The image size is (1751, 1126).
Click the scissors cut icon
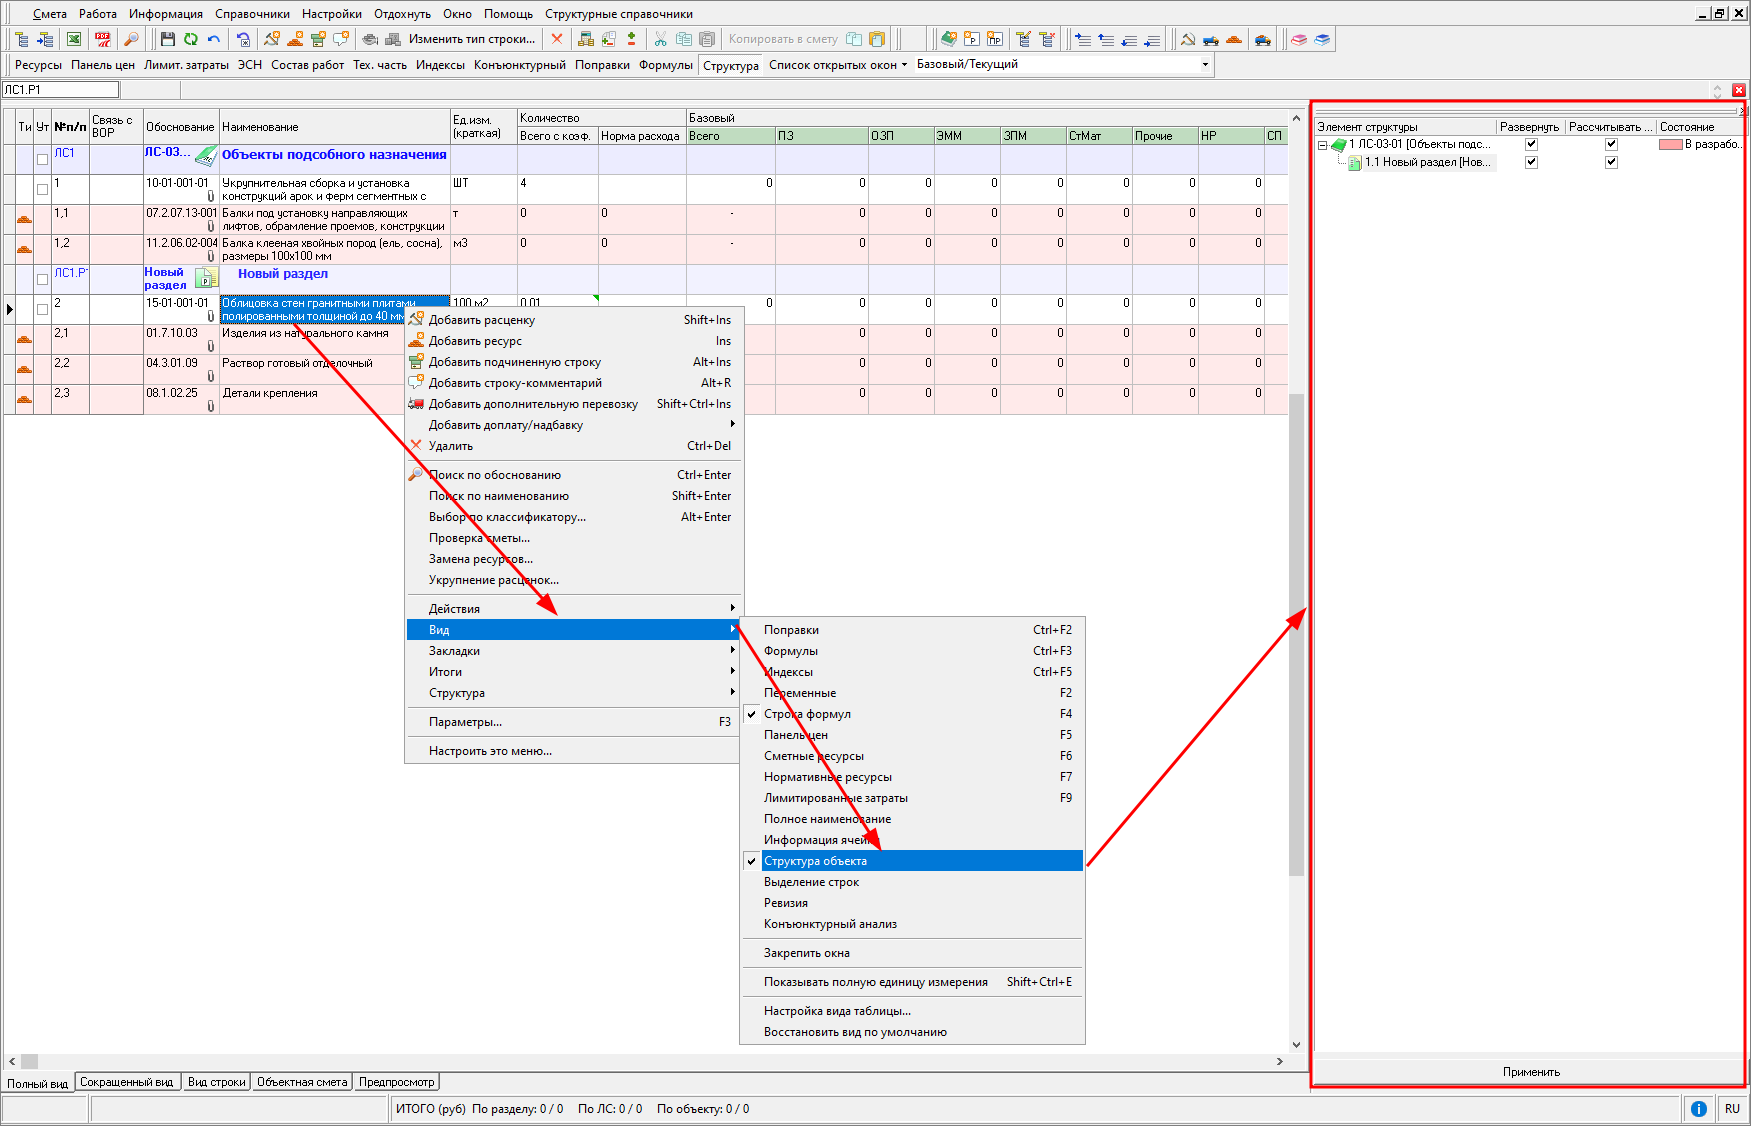click(x=660, y=39)
